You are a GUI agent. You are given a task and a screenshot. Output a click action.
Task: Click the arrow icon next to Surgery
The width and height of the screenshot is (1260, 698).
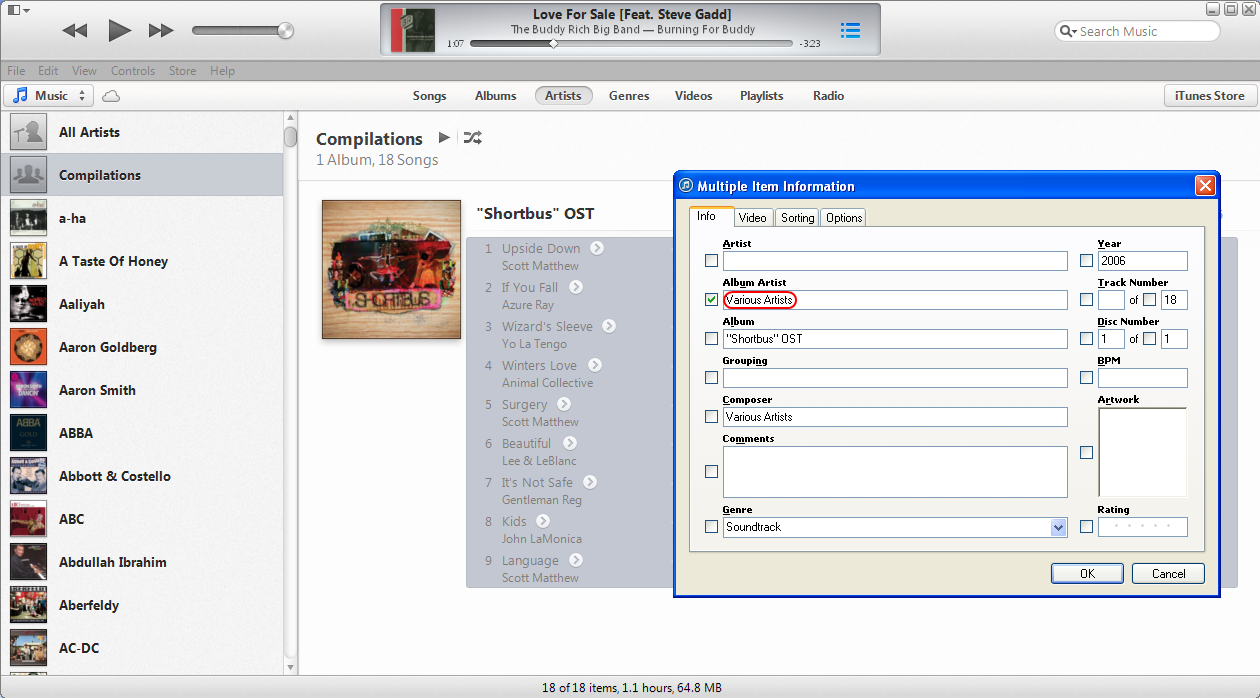[x=564, y=404]
